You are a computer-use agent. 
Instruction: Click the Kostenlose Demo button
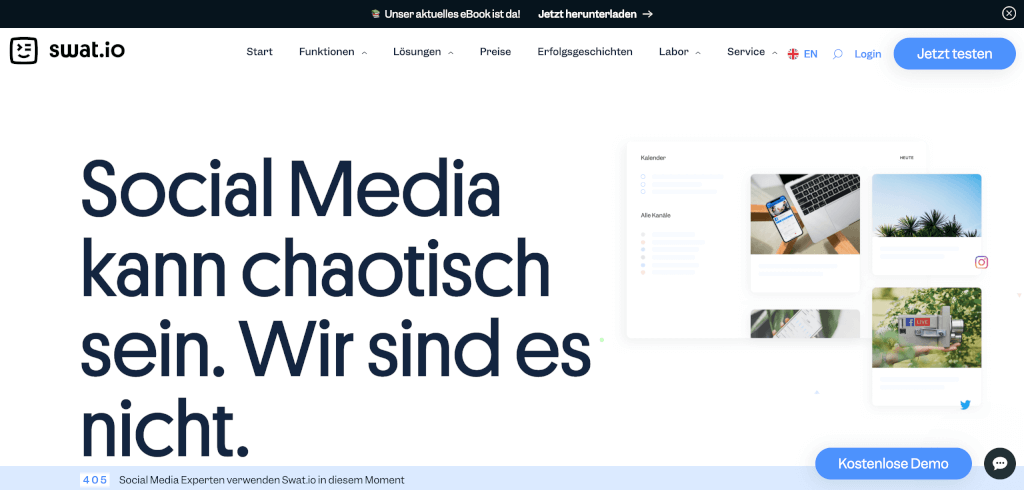pyautogui.click(x=893, y=464)
